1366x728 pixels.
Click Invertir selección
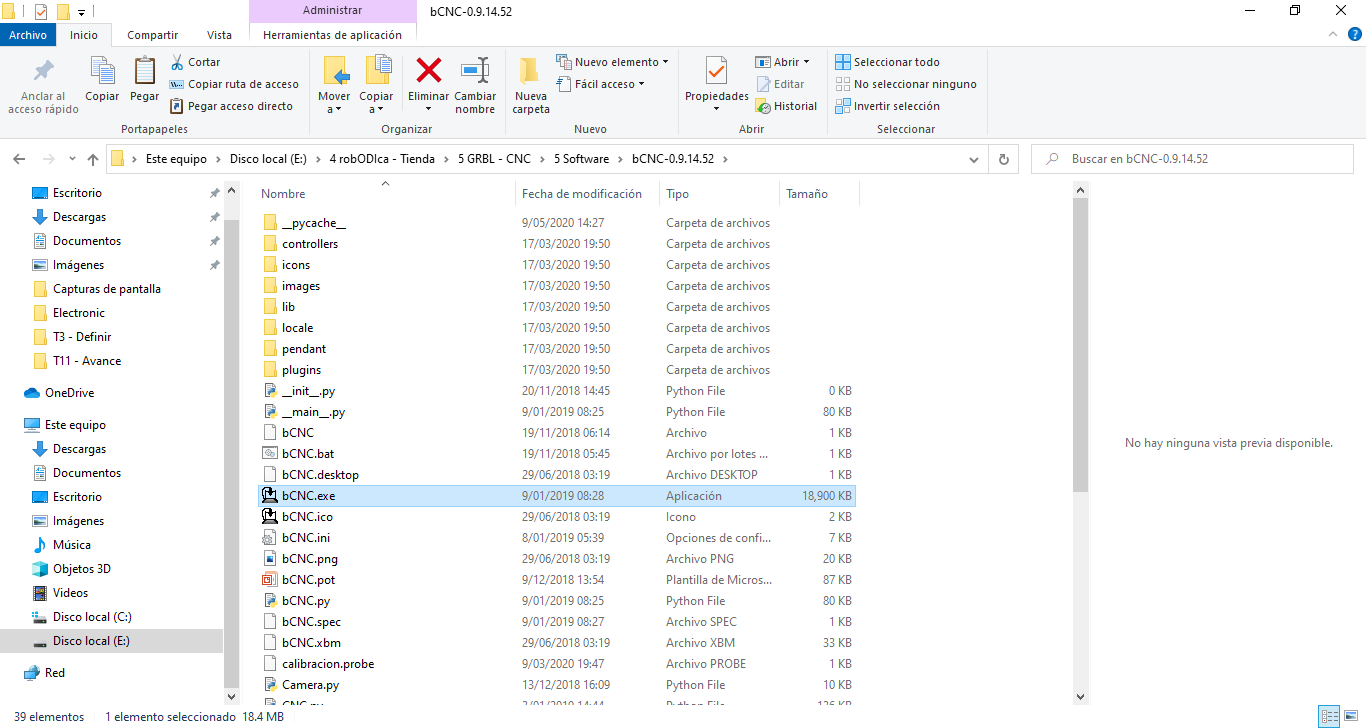(887, 106)
